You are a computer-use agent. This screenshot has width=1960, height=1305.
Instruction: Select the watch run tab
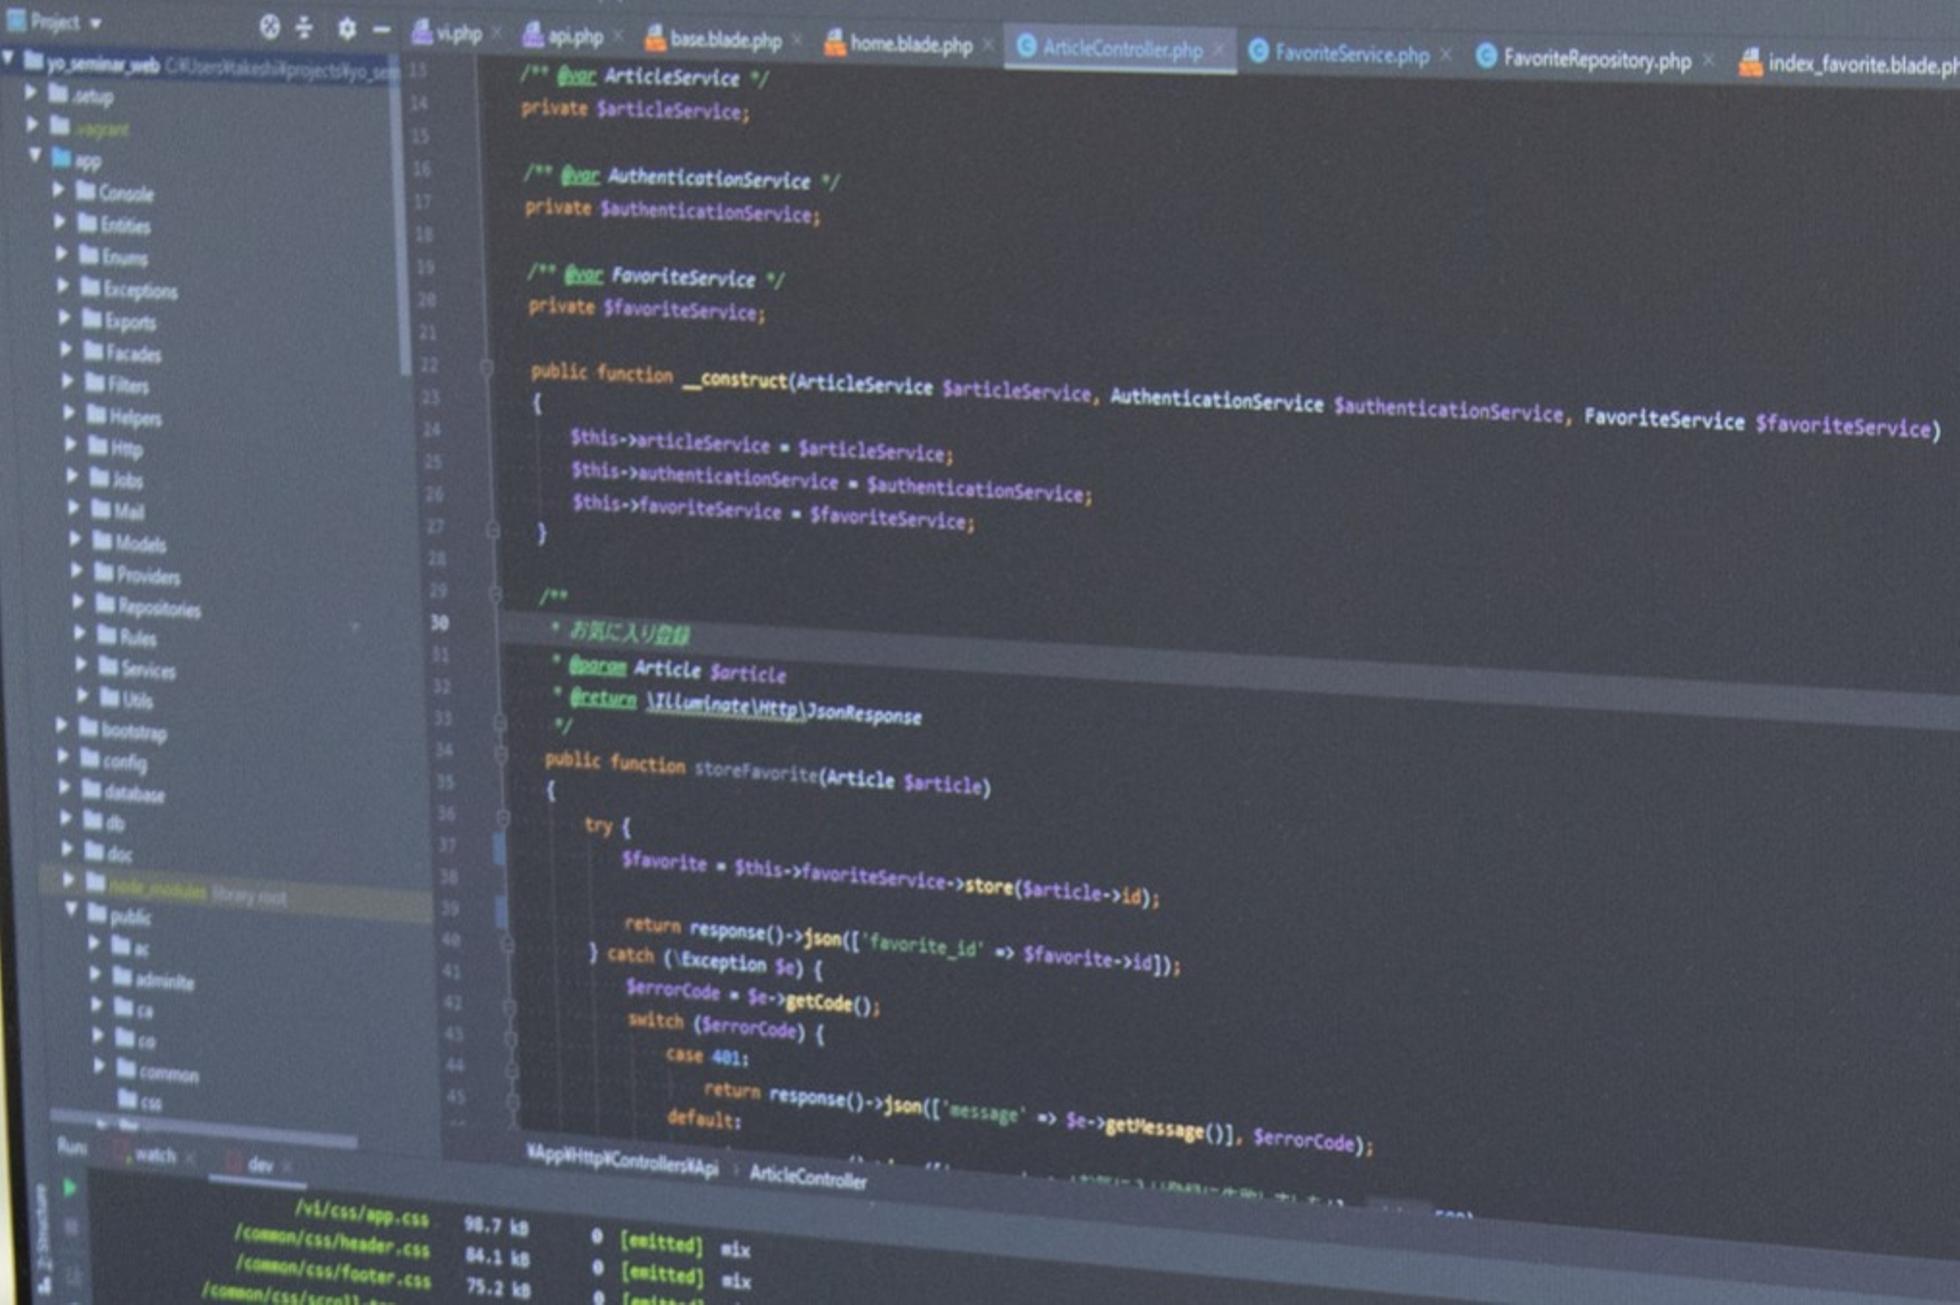pos(155,1155)
